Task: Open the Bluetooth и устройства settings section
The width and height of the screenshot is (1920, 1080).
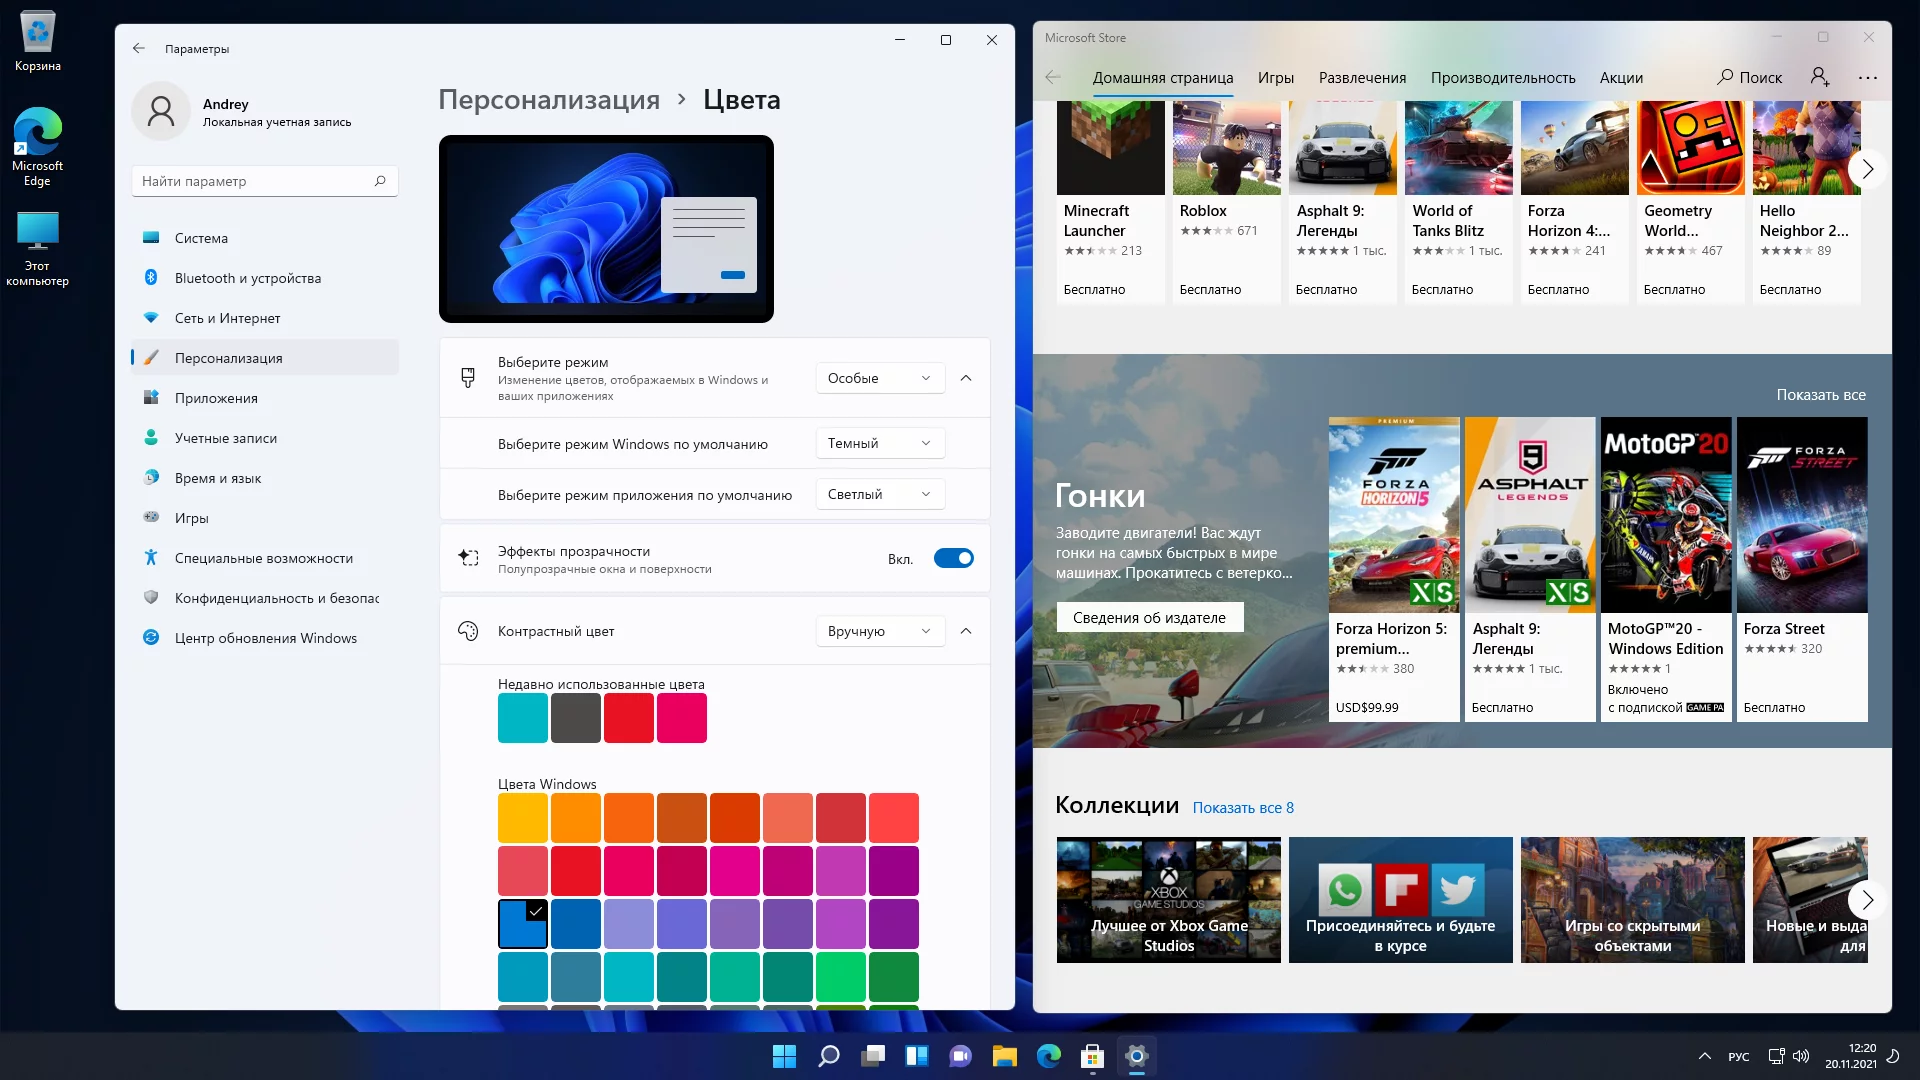Action: click(x=247, y=278)
